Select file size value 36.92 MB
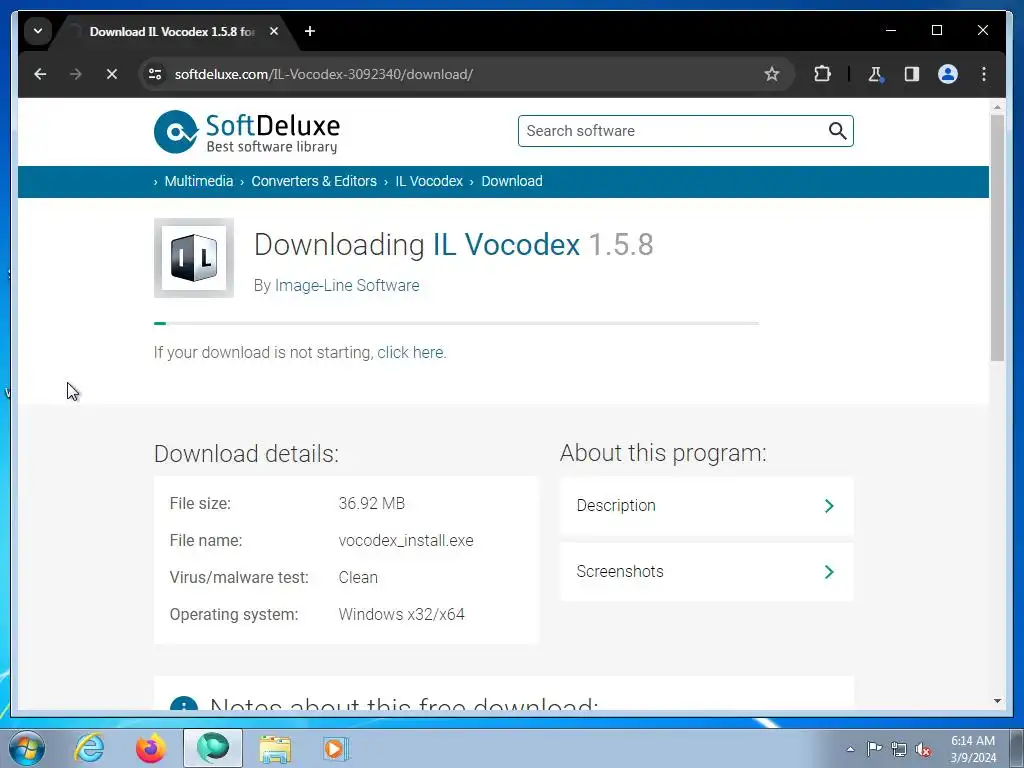 372,504
